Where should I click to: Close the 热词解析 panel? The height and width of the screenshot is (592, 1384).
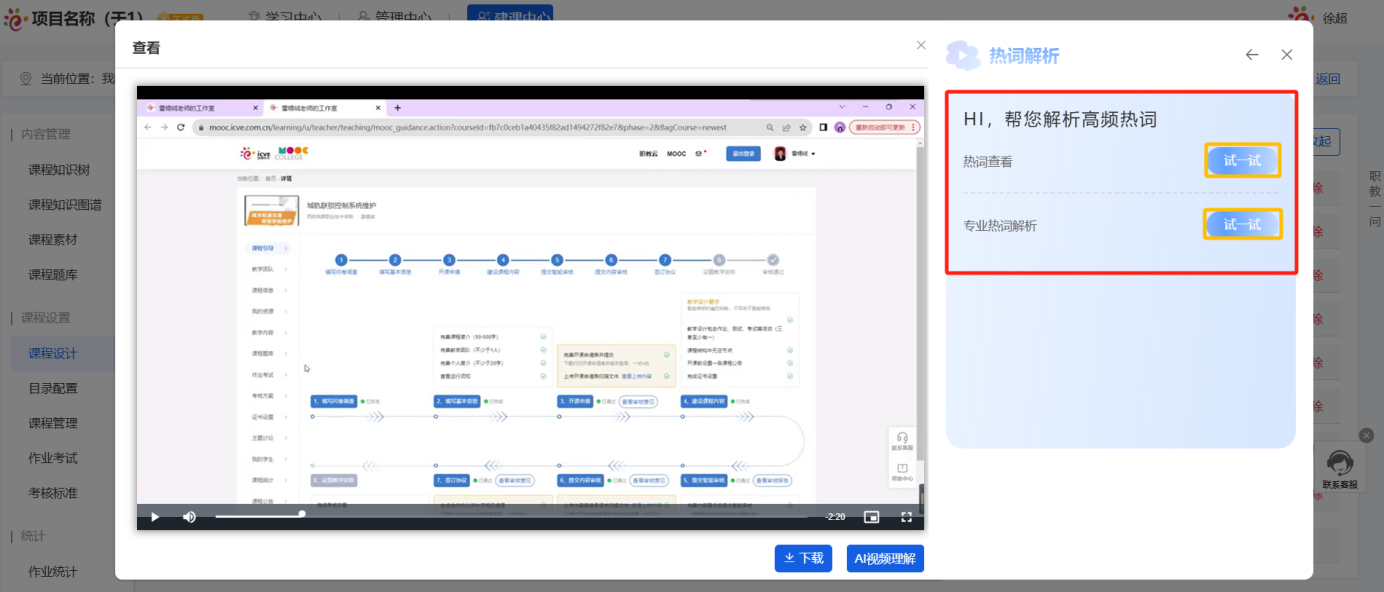(x=1287, y=55)
